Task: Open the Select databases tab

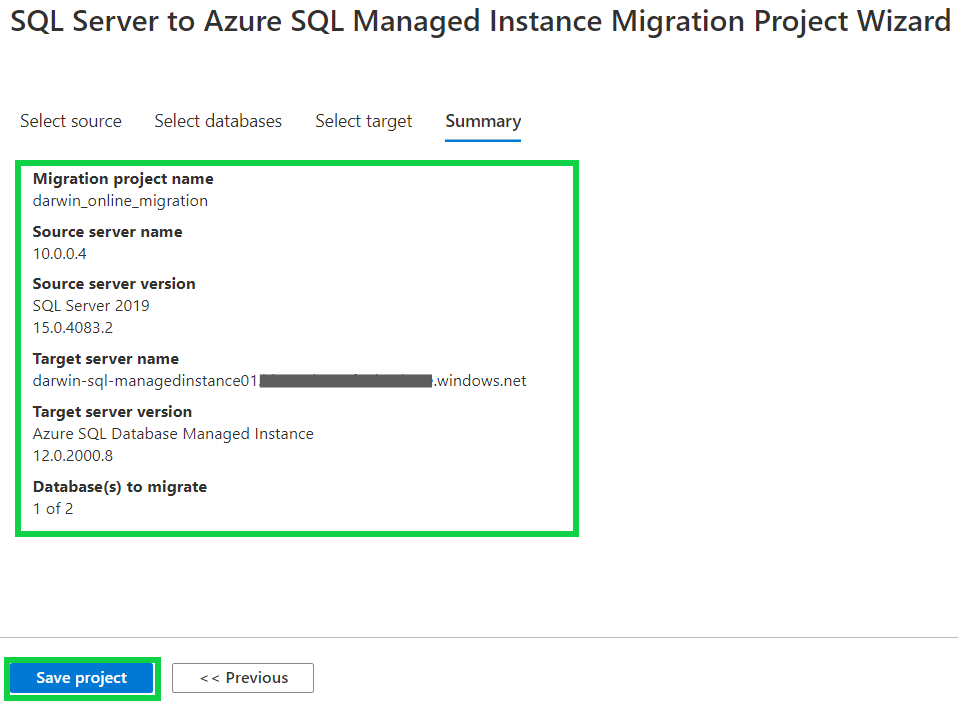Action: pos(218,121)
